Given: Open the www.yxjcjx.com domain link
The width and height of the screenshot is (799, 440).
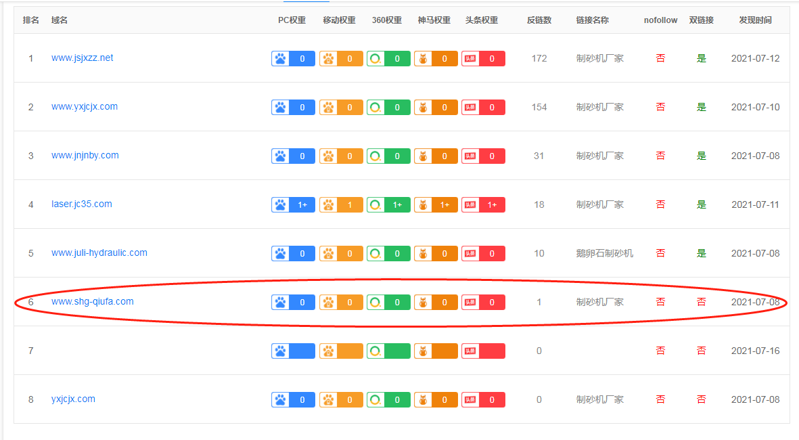Looking at the screenshot, I should (x=84, y=107).
